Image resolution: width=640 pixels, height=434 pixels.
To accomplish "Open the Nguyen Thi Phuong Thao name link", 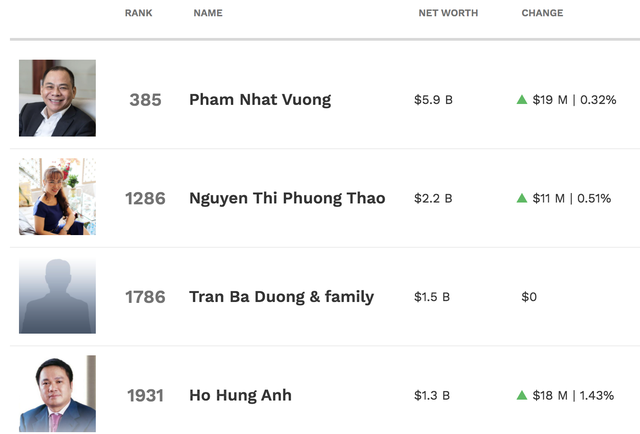I will (287, 198).
